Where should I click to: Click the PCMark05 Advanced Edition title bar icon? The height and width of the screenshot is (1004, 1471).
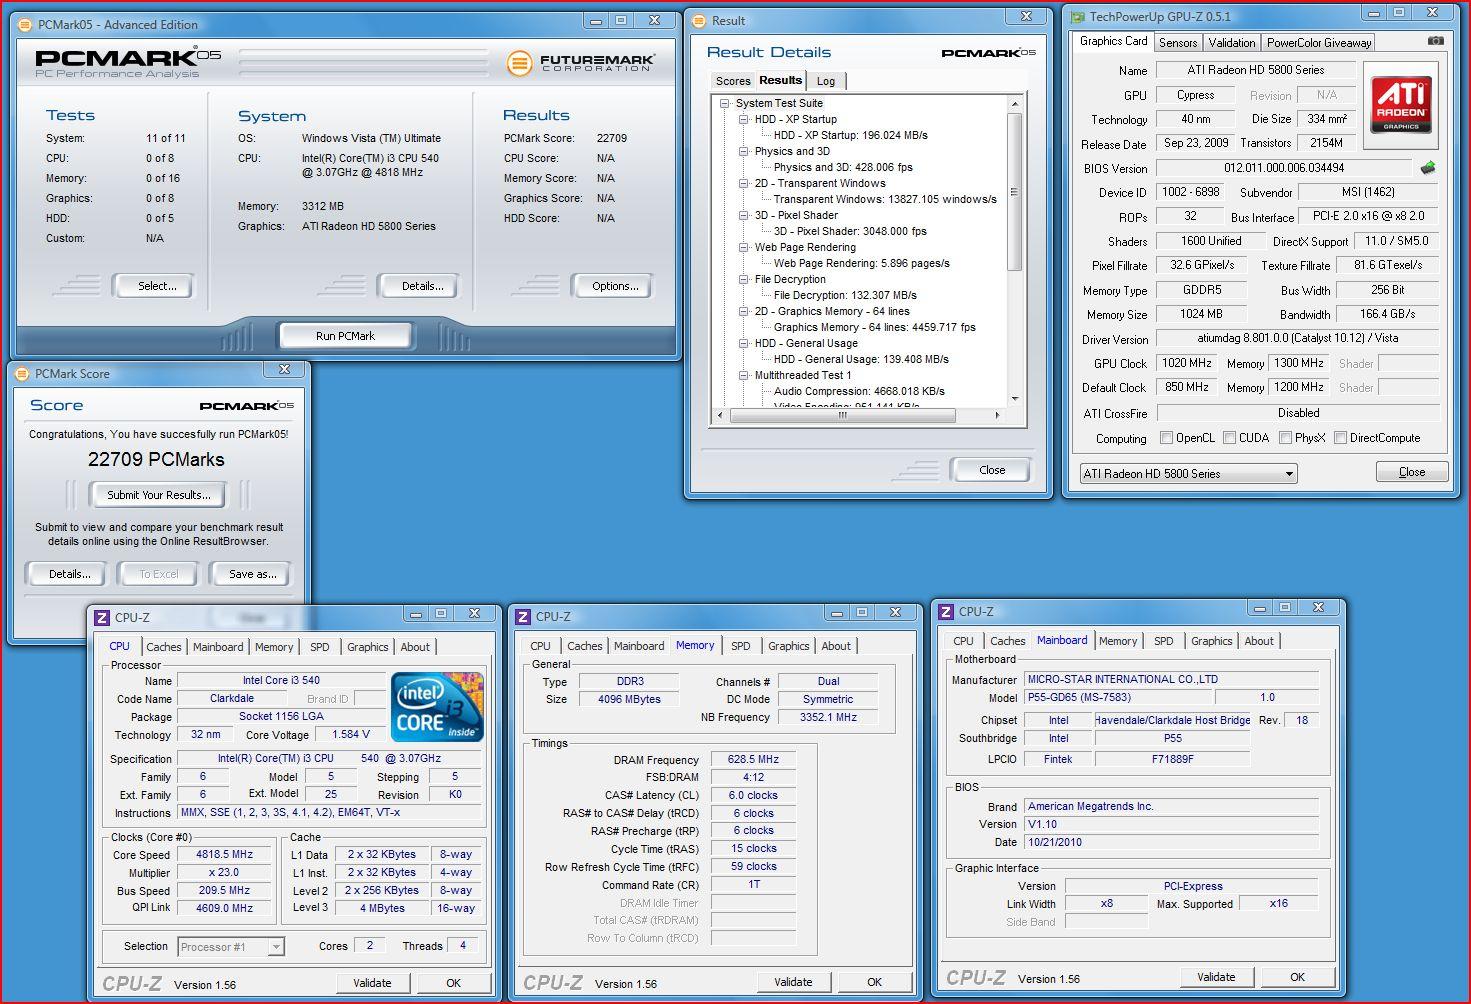pyautogui.click(x=27, y=24)
